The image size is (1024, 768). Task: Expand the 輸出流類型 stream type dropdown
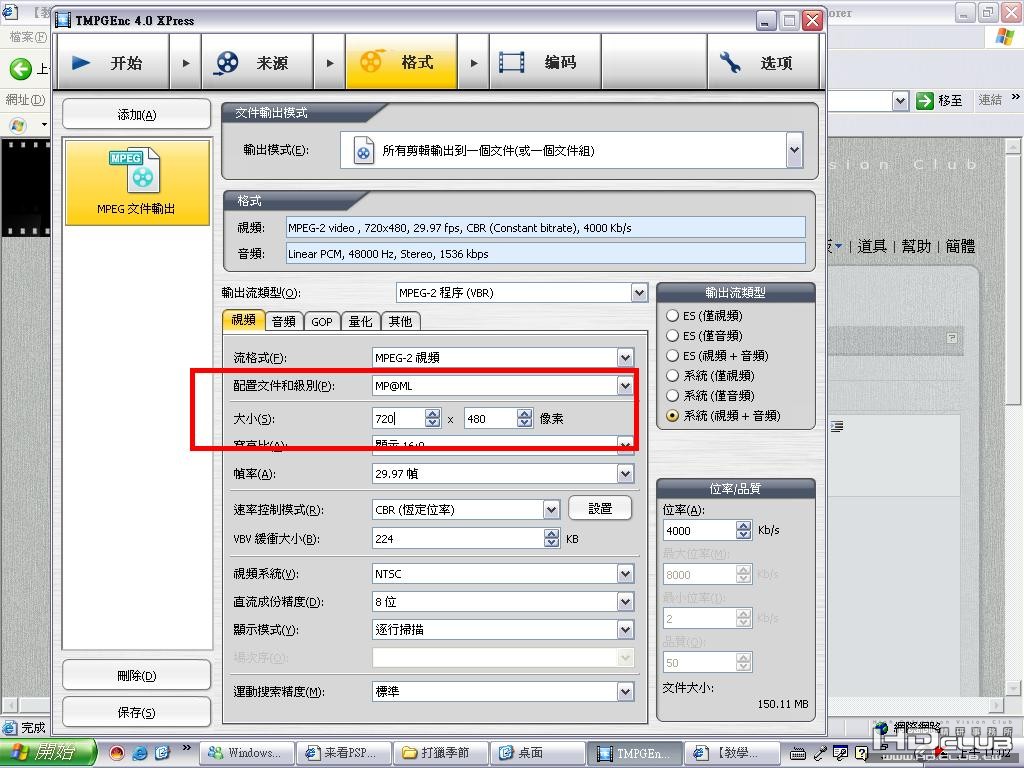639,293
